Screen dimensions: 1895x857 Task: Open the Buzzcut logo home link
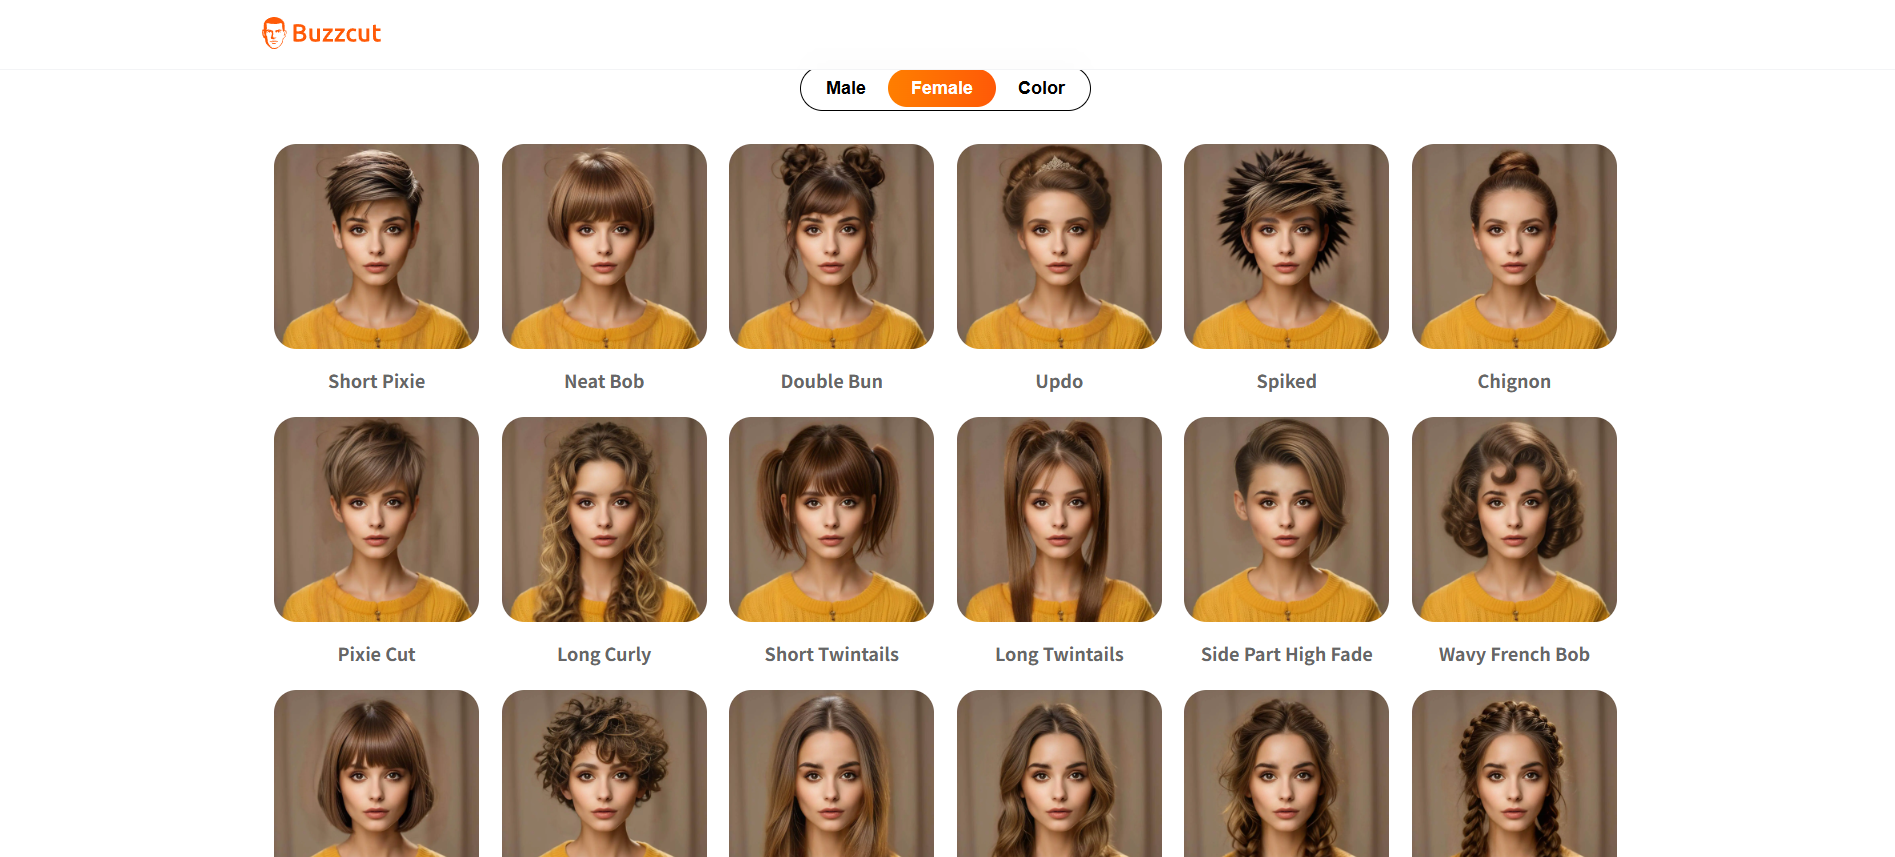click(321, 33)
